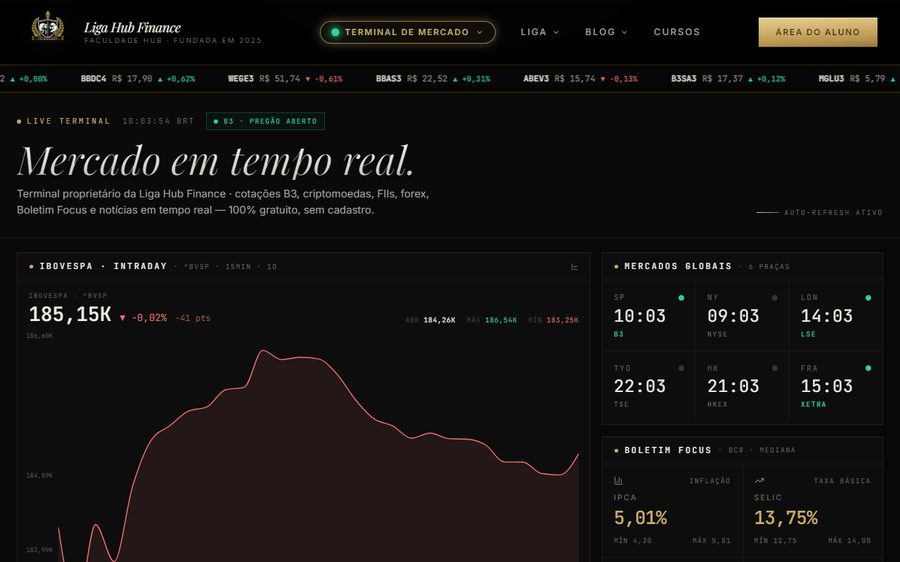Click the LSE exchange label

808,334
